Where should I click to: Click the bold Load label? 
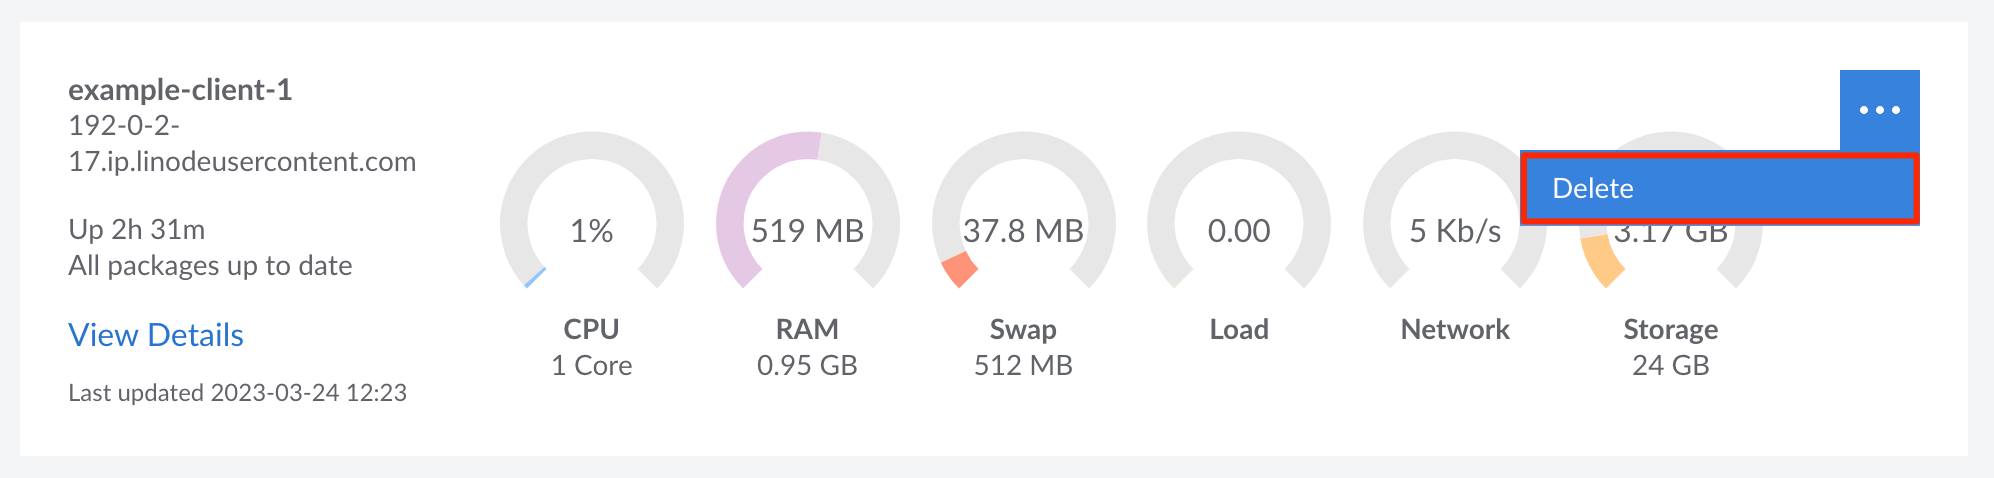1239,329
